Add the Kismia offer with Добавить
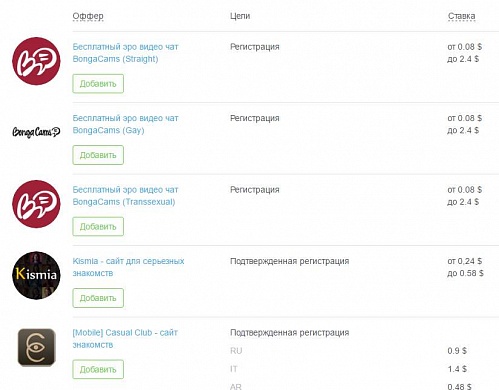The width and height of the screenshot is (499, 390). [x=98, y=298]
